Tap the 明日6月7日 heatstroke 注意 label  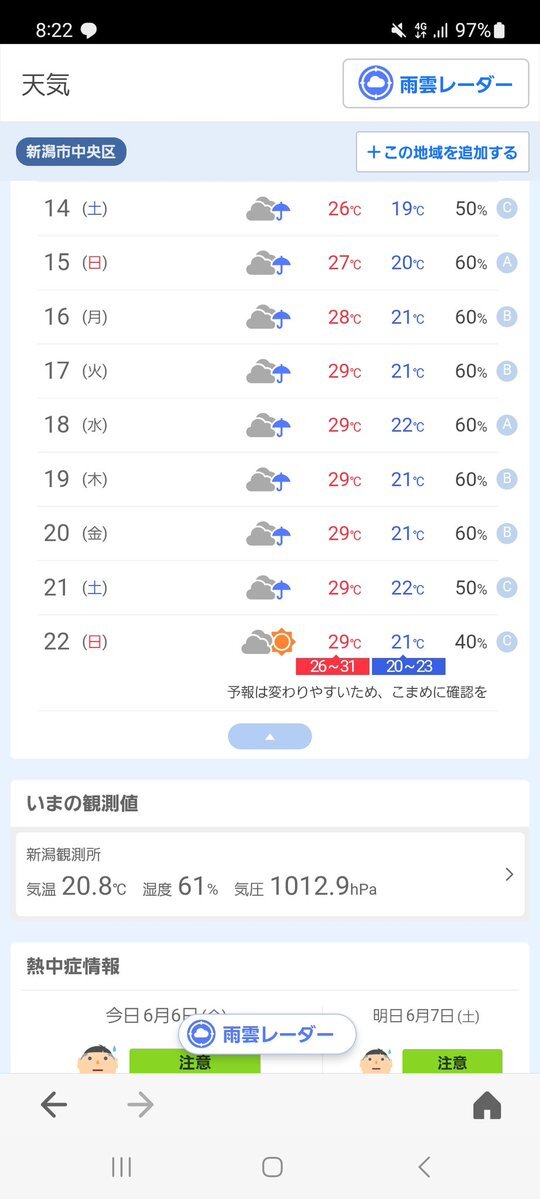click(x=452, y=1061)
